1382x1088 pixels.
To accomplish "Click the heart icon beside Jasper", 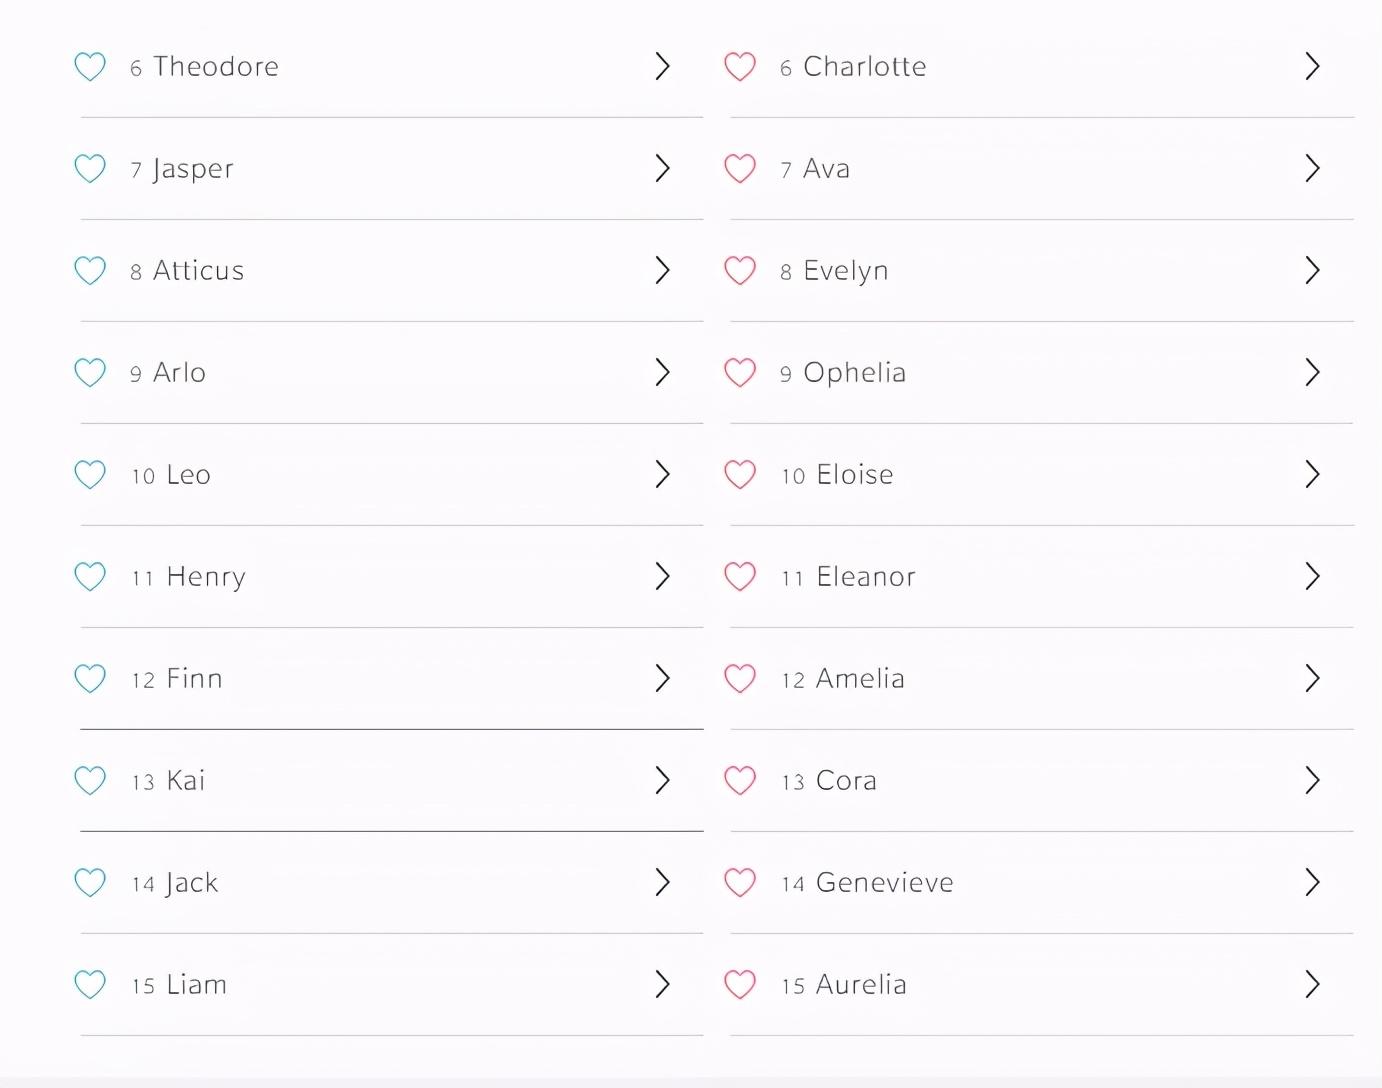I will [x=90, y=169].
